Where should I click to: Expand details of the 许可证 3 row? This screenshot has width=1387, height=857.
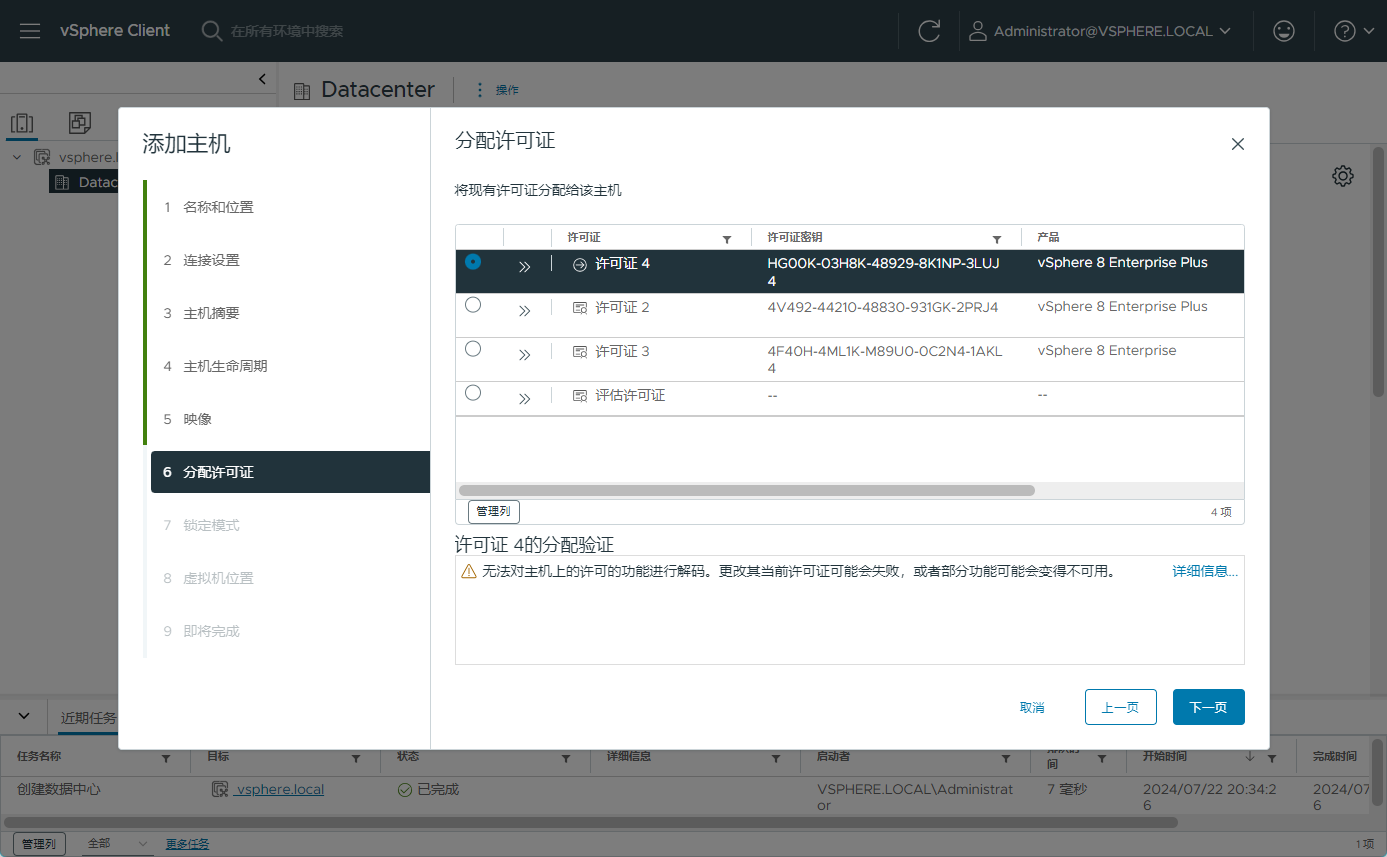tap(524, 355)
